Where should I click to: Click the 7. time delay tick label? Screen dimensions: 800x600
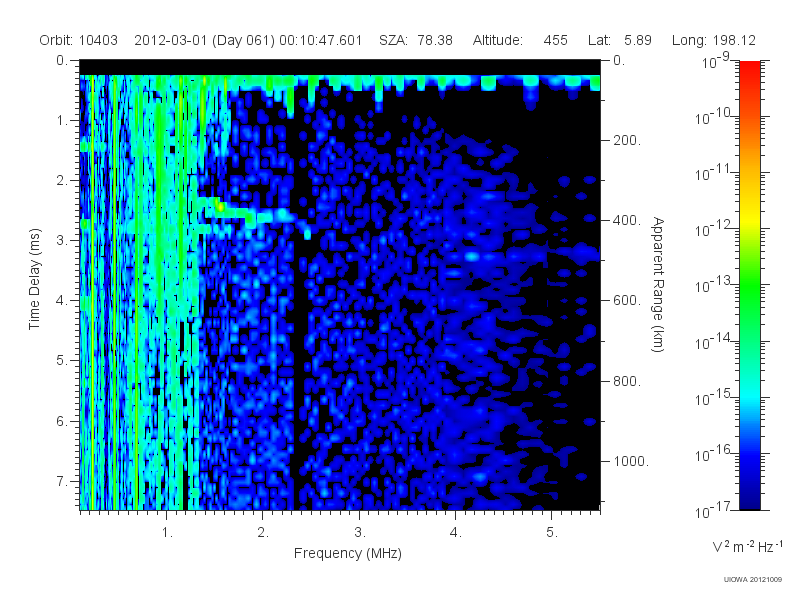coord(62,481)
